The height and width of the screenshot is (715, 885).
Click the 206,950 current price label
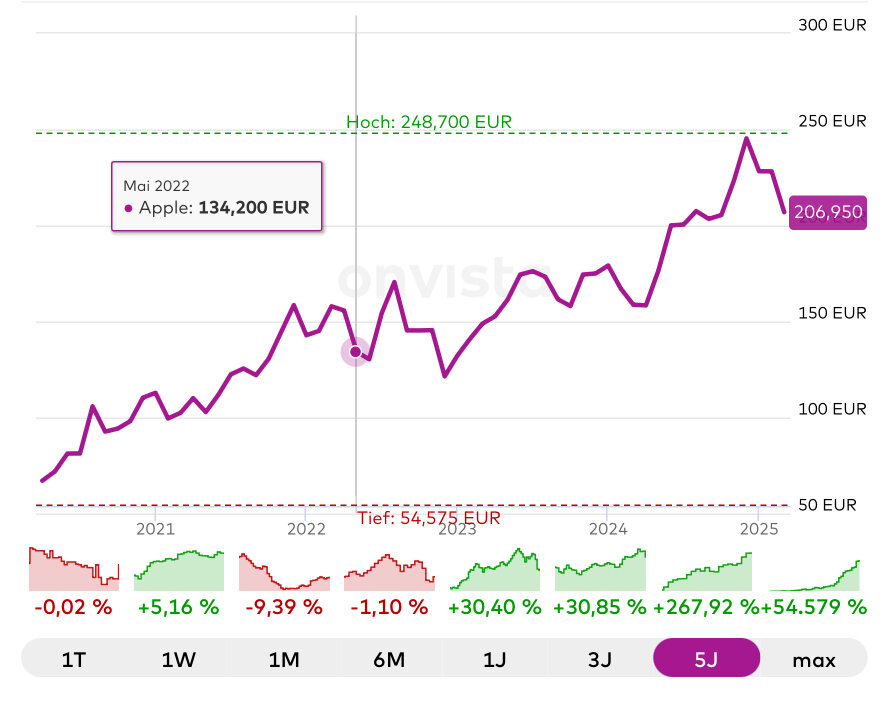coord(827,212)
